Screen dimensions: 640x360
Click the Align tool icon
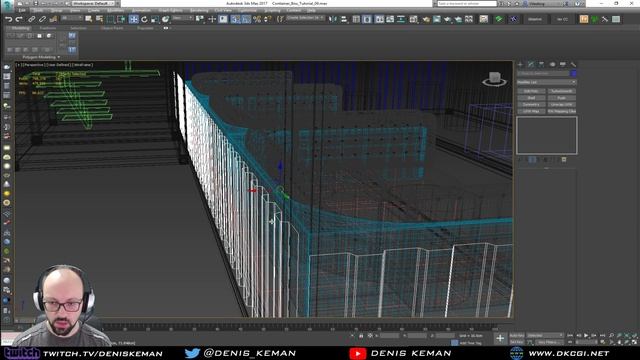[x=344, y=19]
